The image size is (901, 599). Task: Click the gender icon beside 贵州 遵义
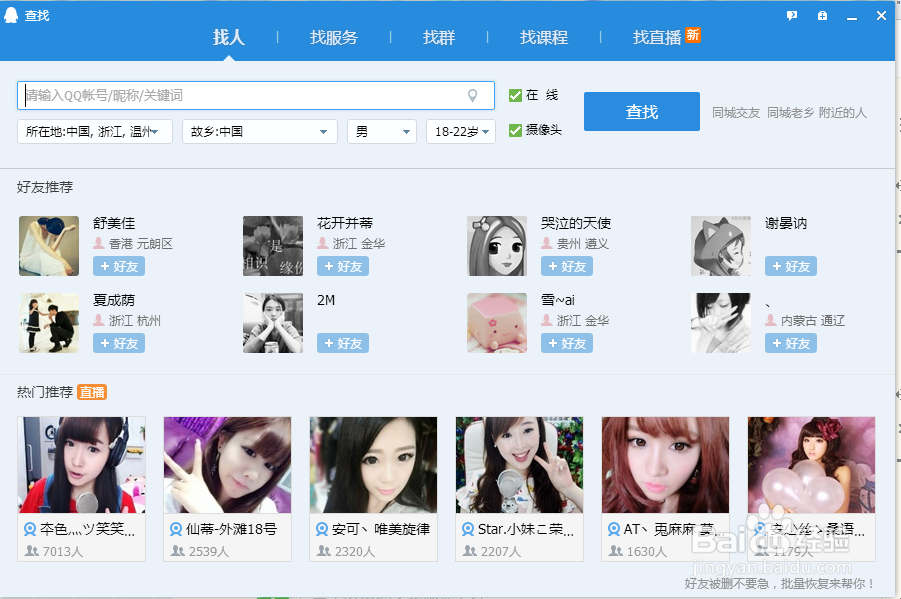point(546,243)
